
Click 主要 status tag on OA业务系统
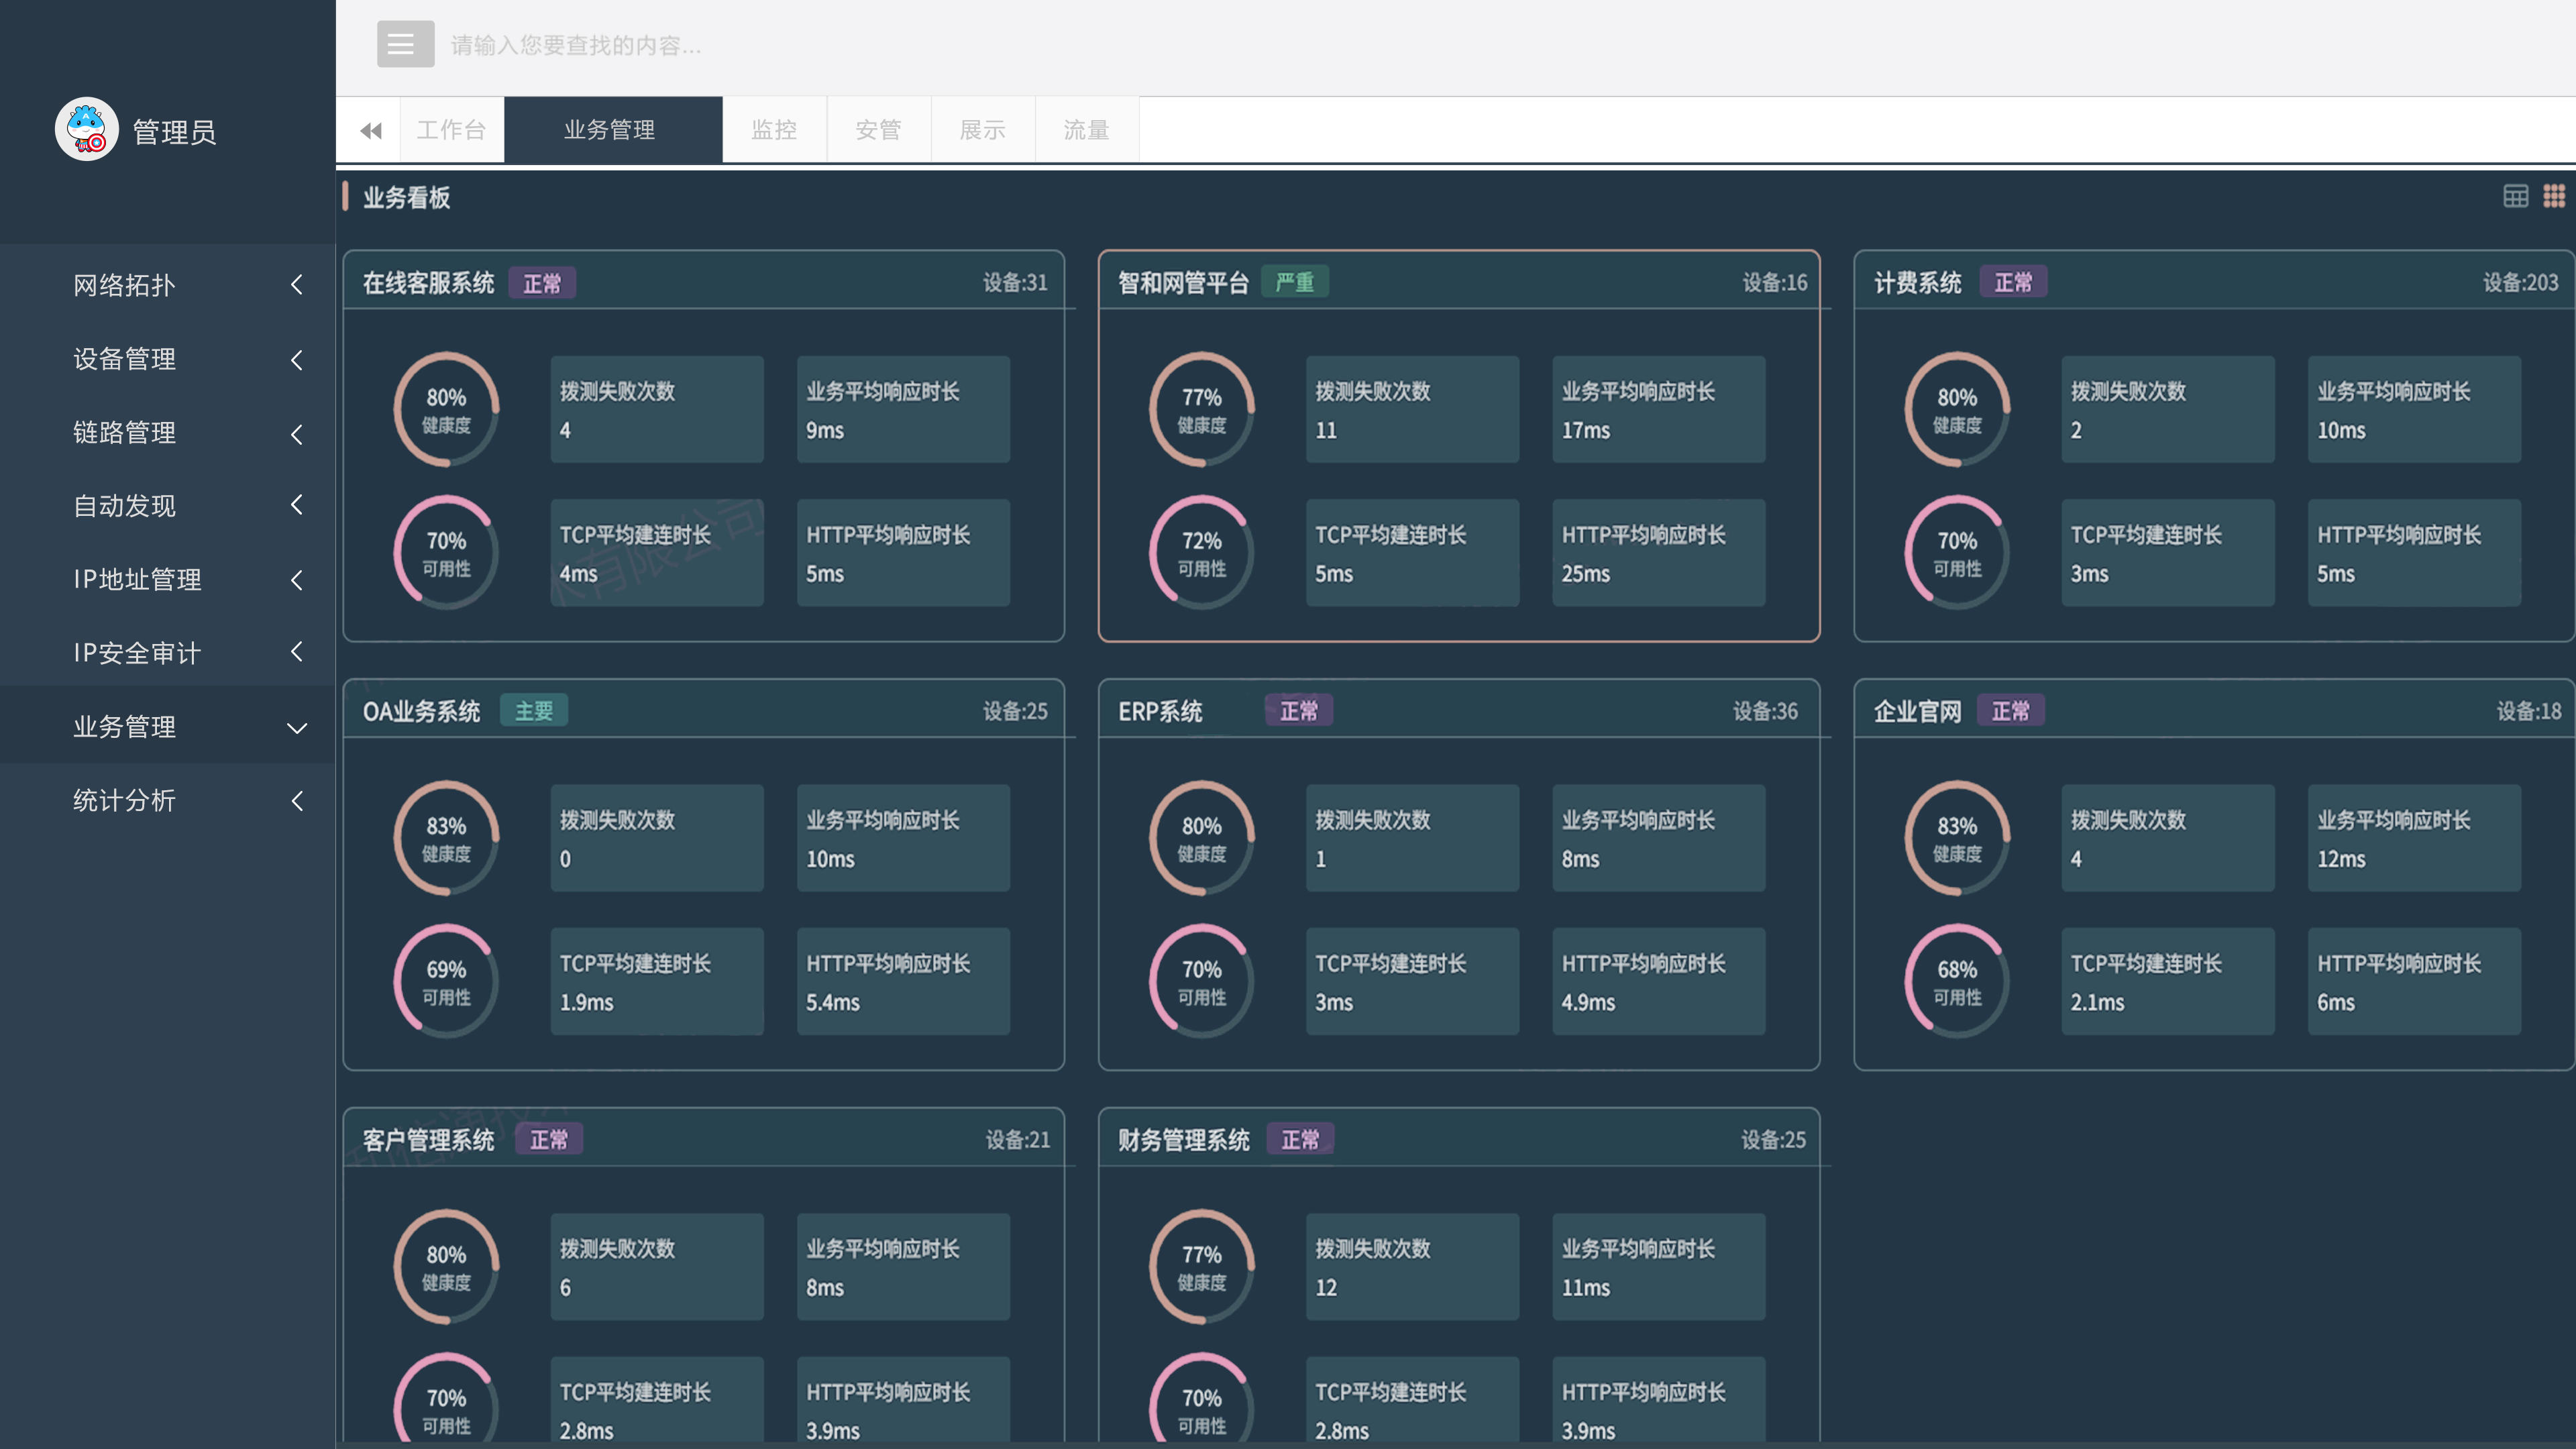pos(533,711)
